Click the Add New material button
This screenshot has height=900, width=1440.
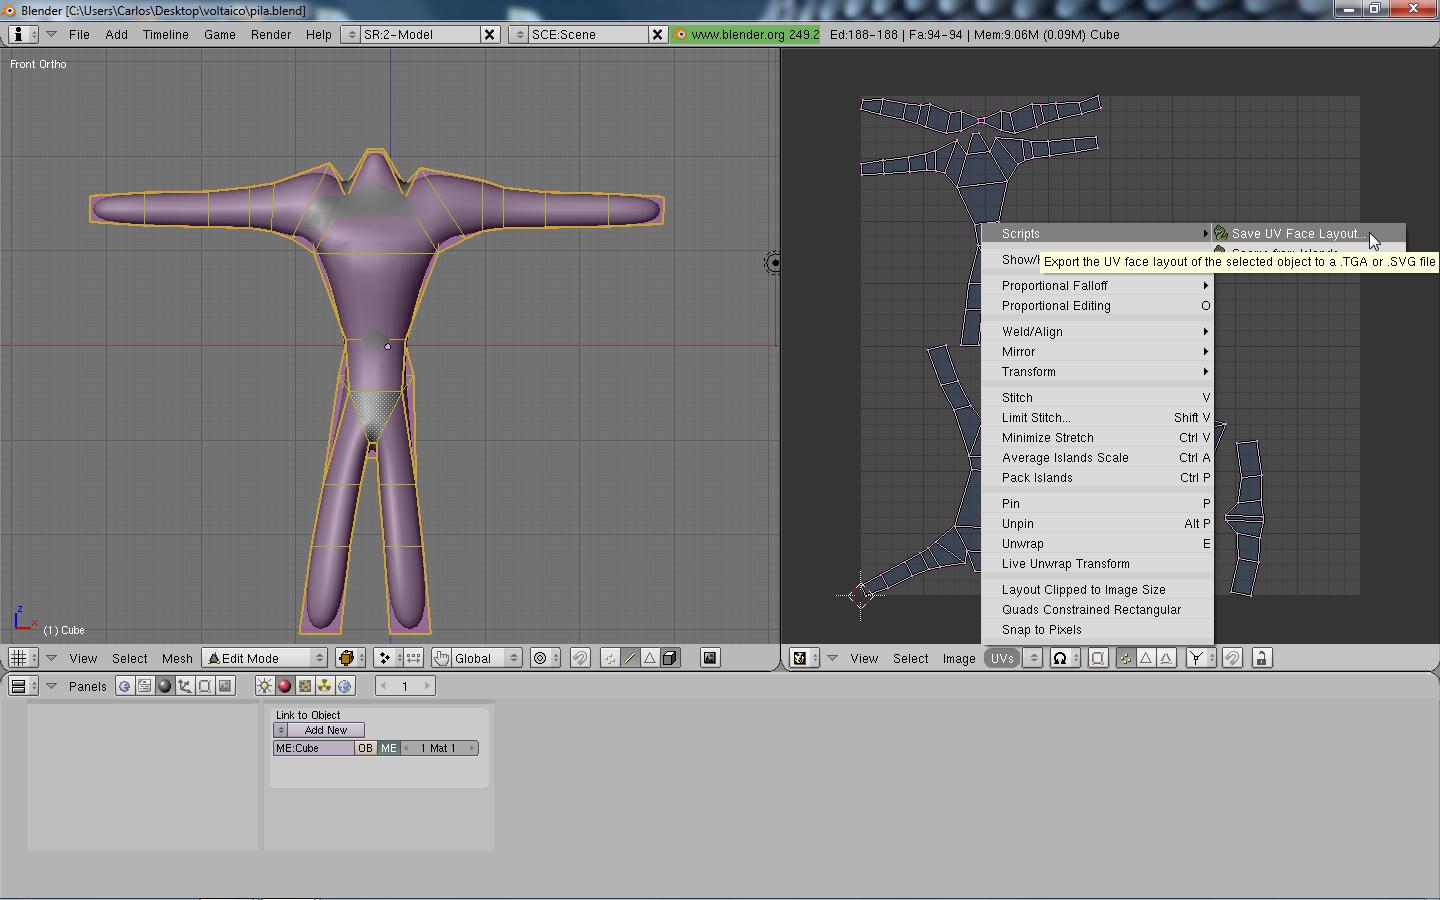coord(326,730)
